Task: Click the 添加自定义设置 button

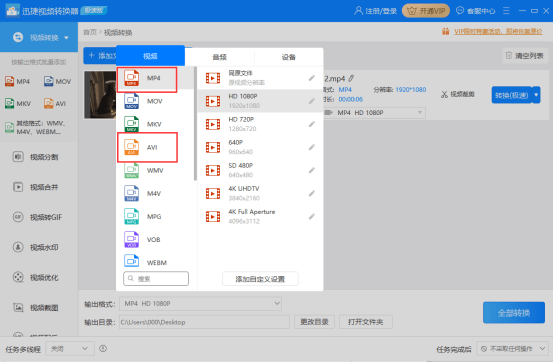Action: coord(260,279)
